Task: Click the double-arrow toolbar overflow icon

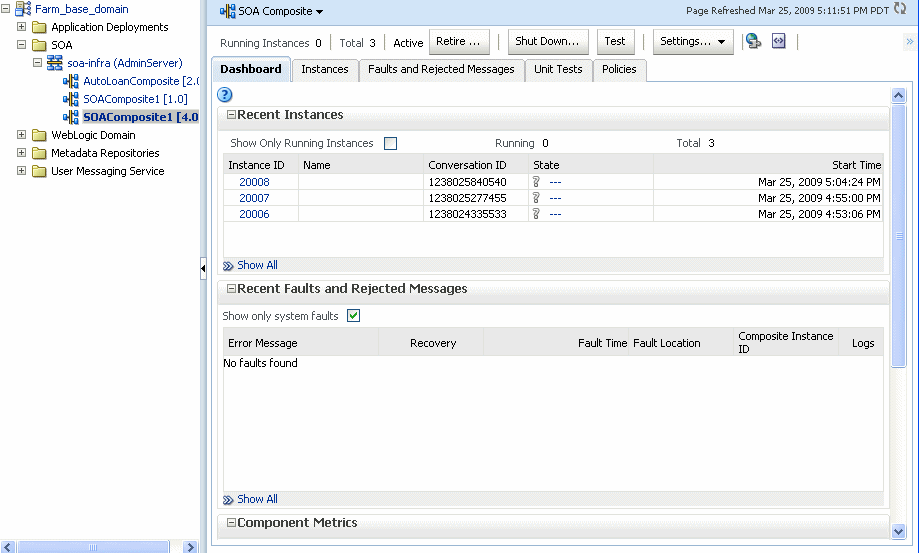Action: [909, 42]
